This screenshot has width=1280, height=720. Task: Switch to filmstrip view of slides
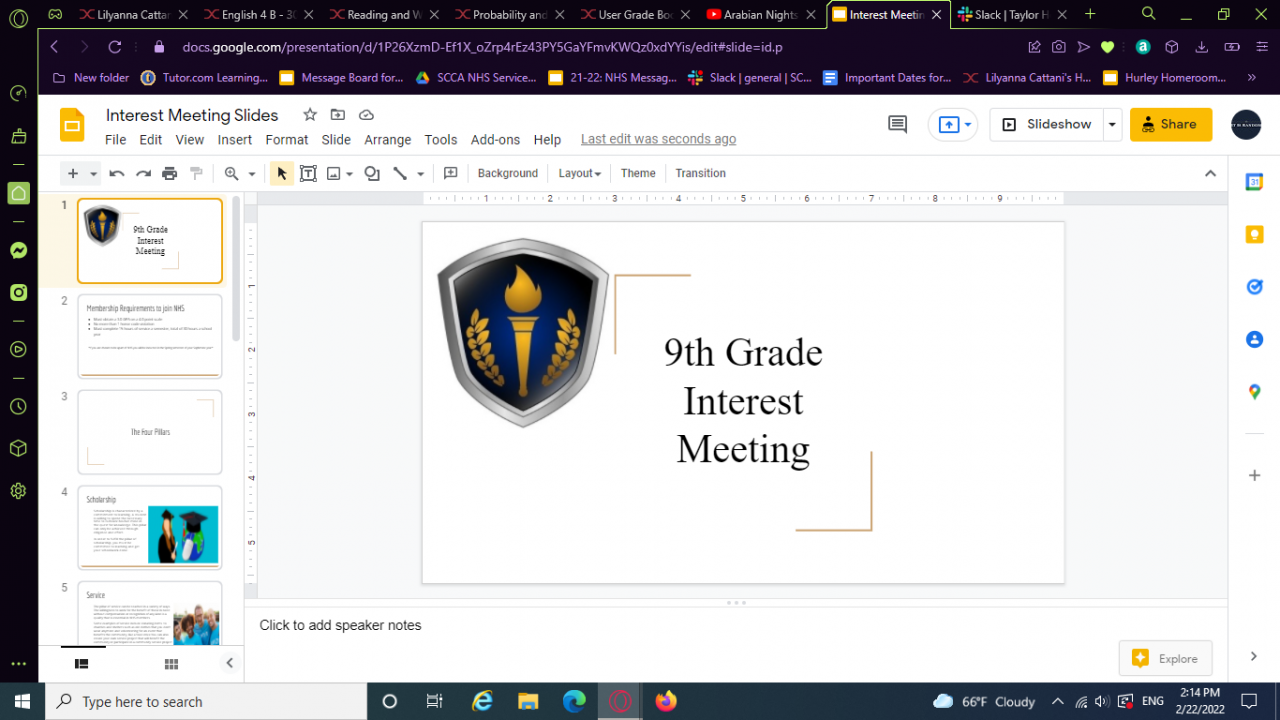coord(82,663)
